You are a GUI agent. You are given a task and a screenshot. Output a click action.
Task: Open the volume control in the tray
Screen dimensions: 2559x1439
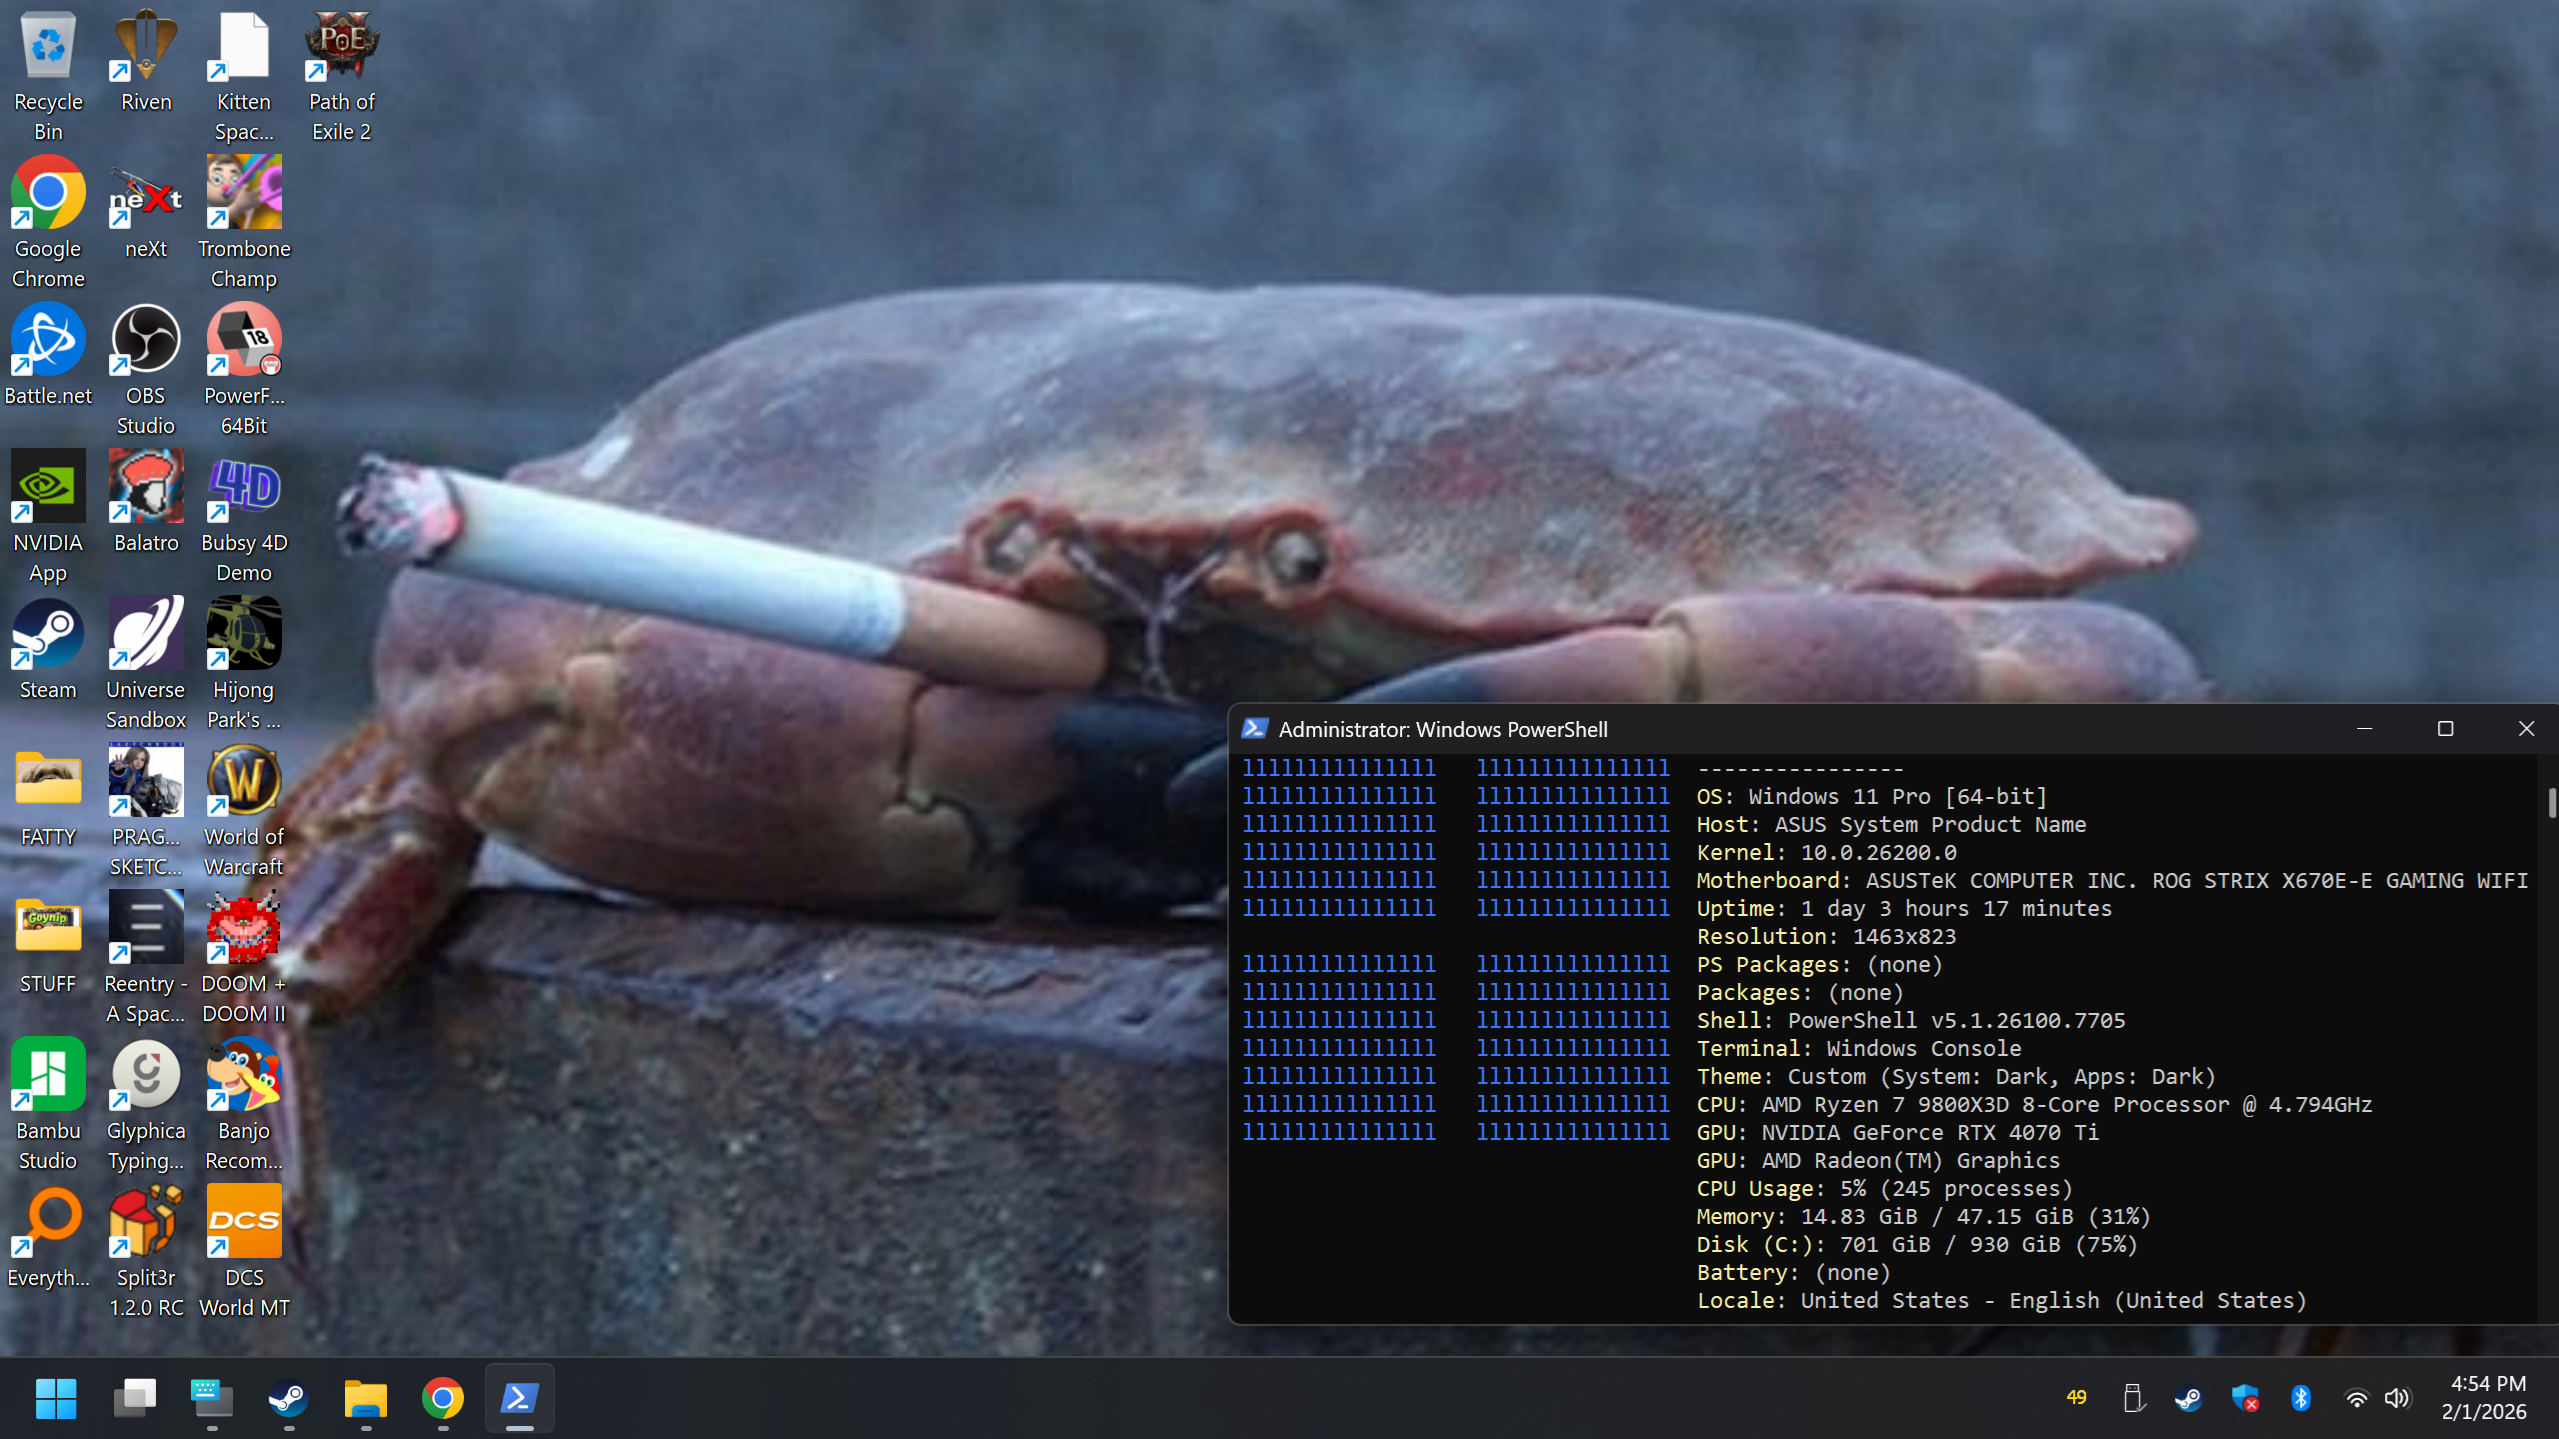(2397, 1398)
